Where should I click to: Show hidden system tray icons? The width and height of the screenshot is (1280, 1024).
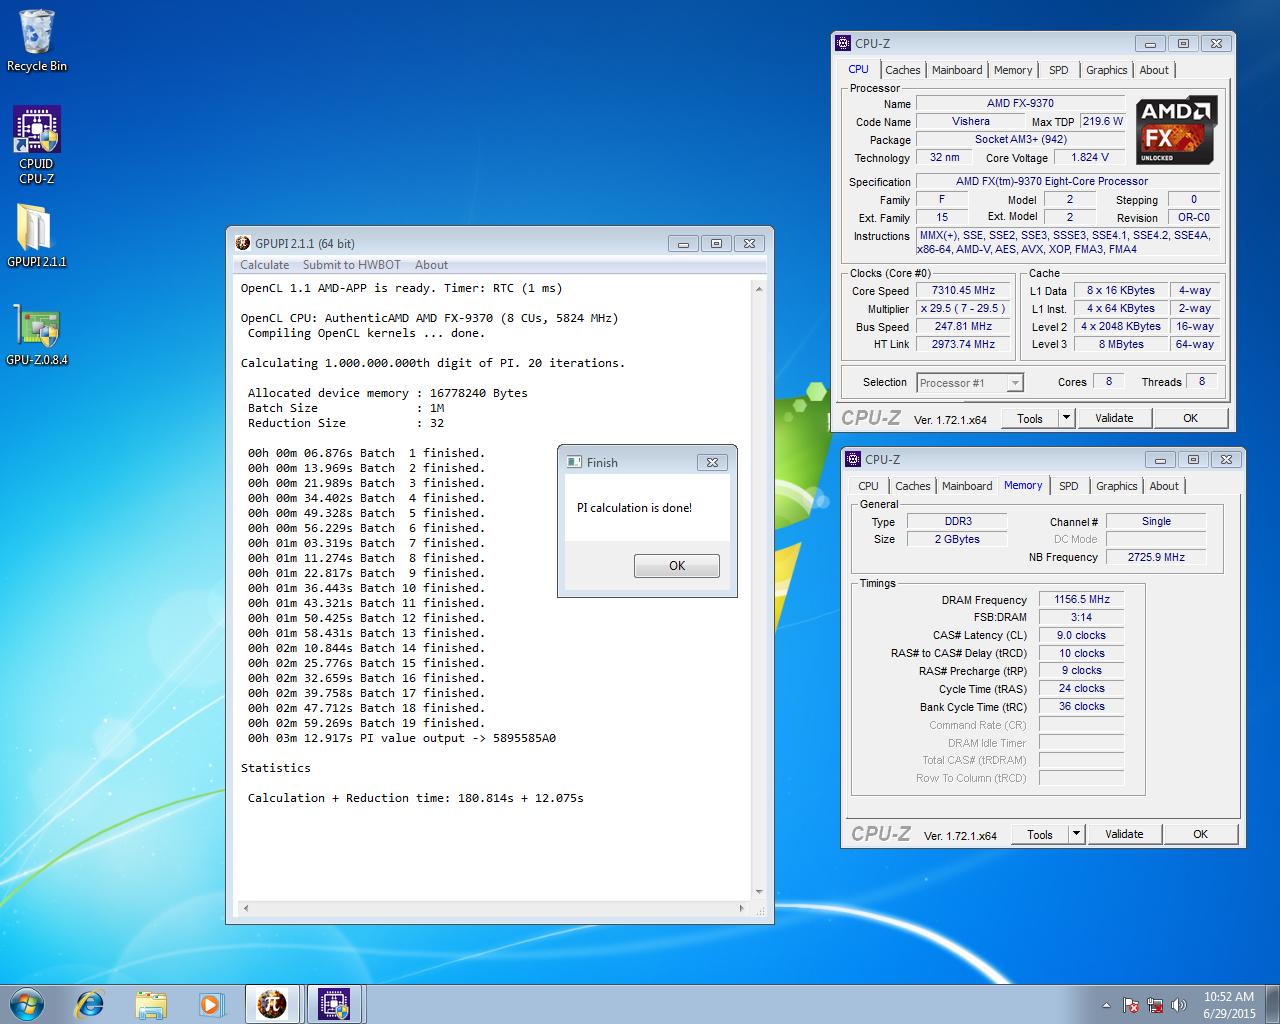(1106, 1005)
